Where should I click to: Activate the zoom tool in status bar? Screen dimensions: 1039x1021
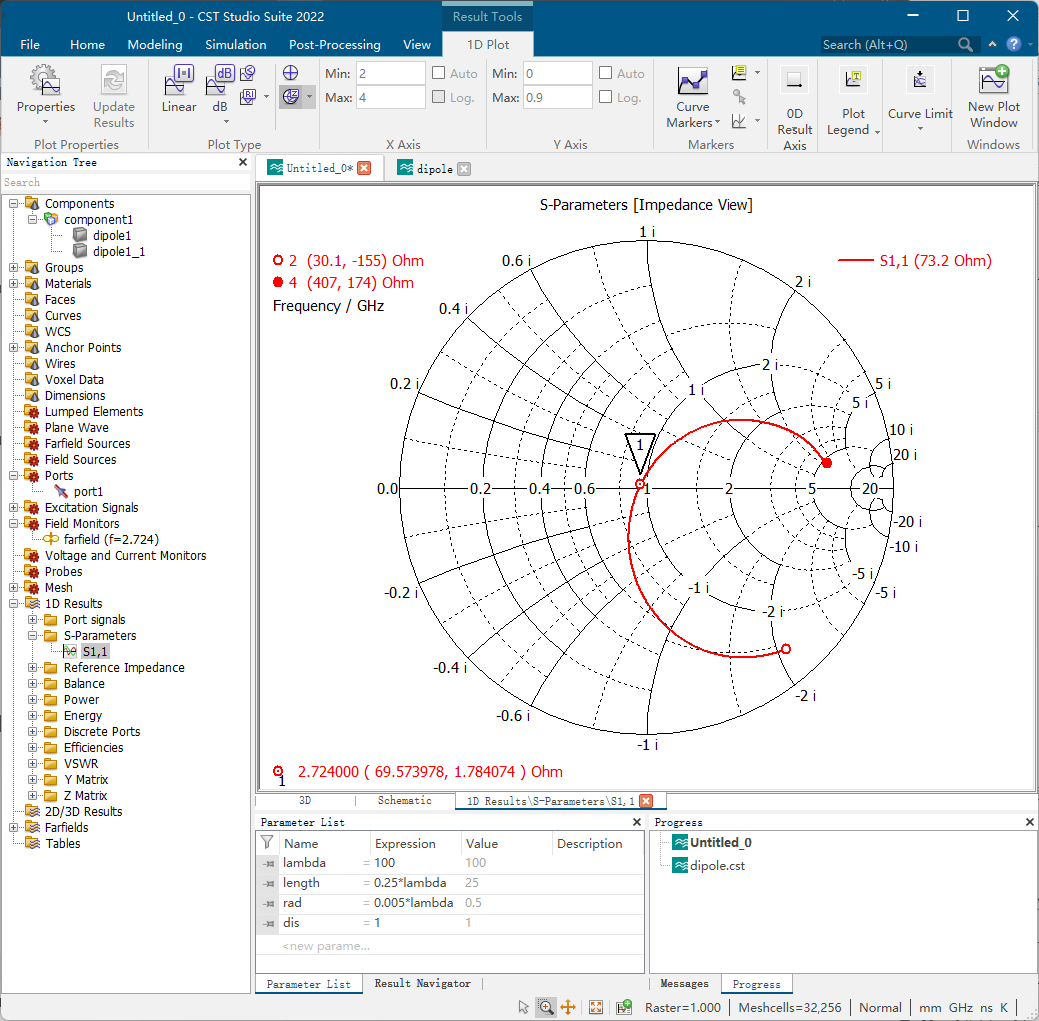pos(545,1007)
